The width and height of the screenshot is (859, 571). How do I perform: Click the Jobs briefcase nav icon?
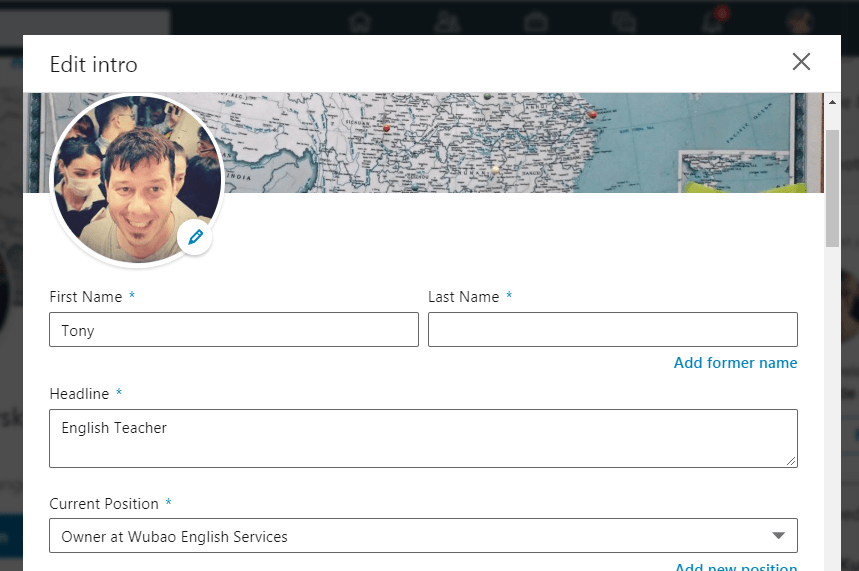[535, 22]
